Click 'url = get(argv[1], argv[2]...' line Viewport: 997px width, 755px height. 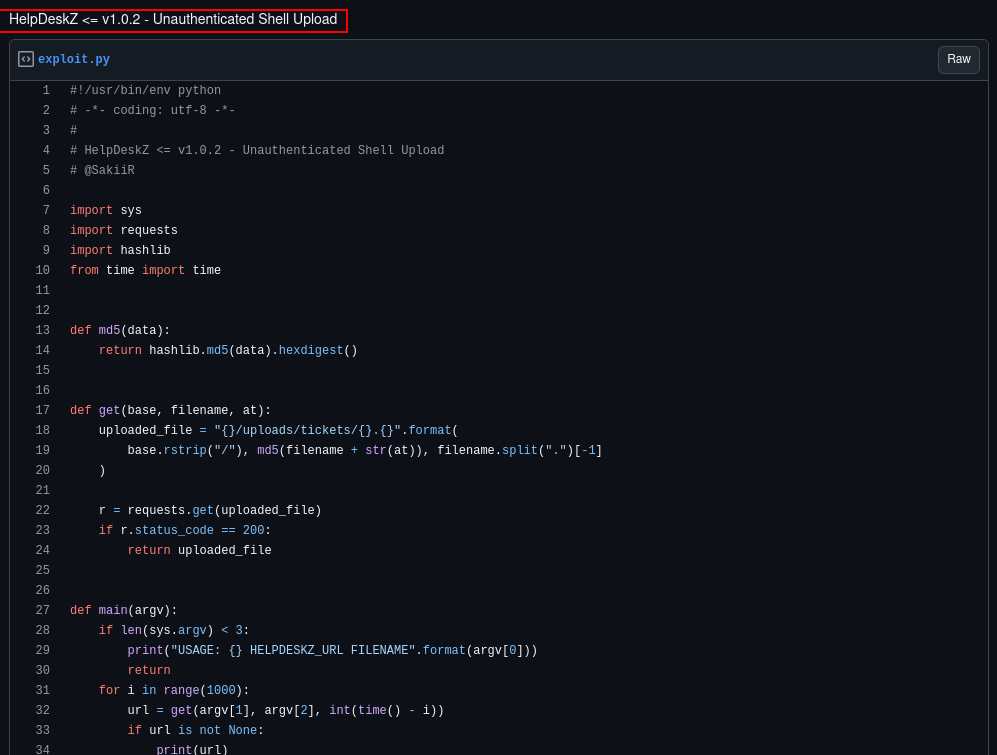click(x=285, y=710)
